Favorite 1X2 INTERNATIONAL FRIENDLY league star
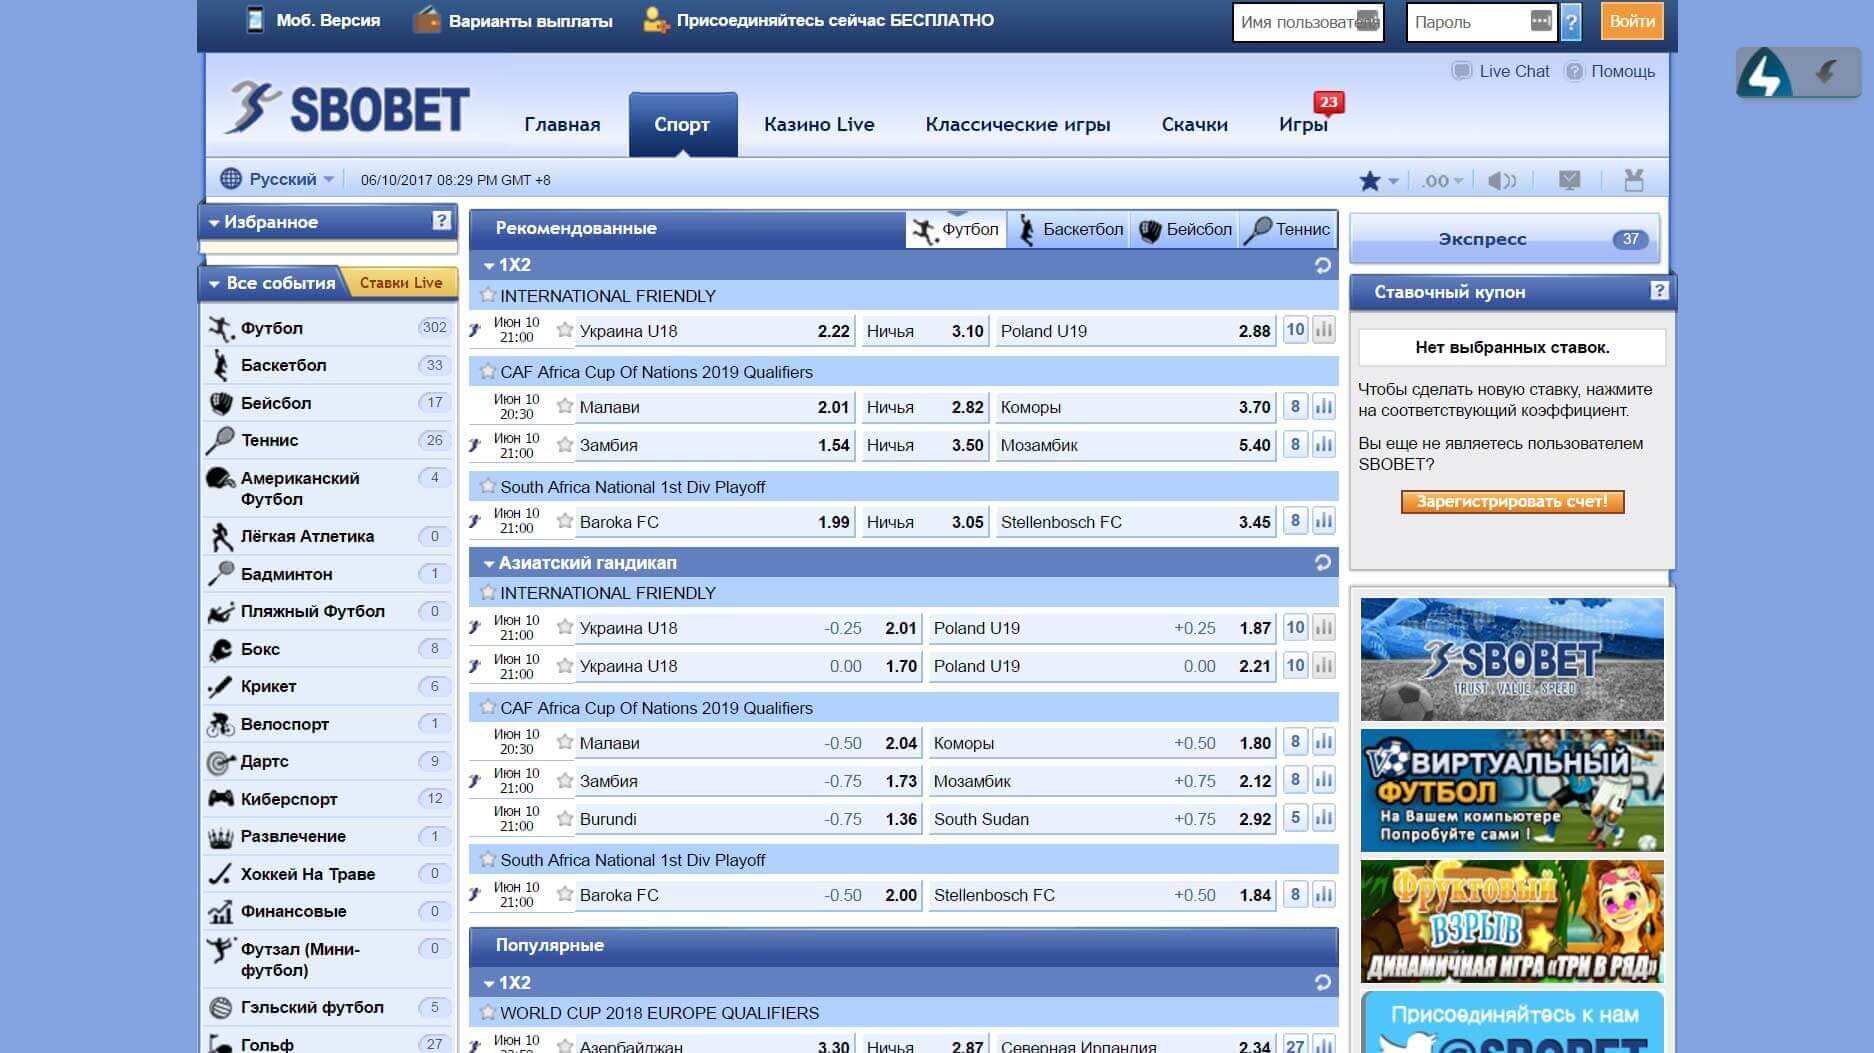The image size is (1874, 1053). pos(487,295)
